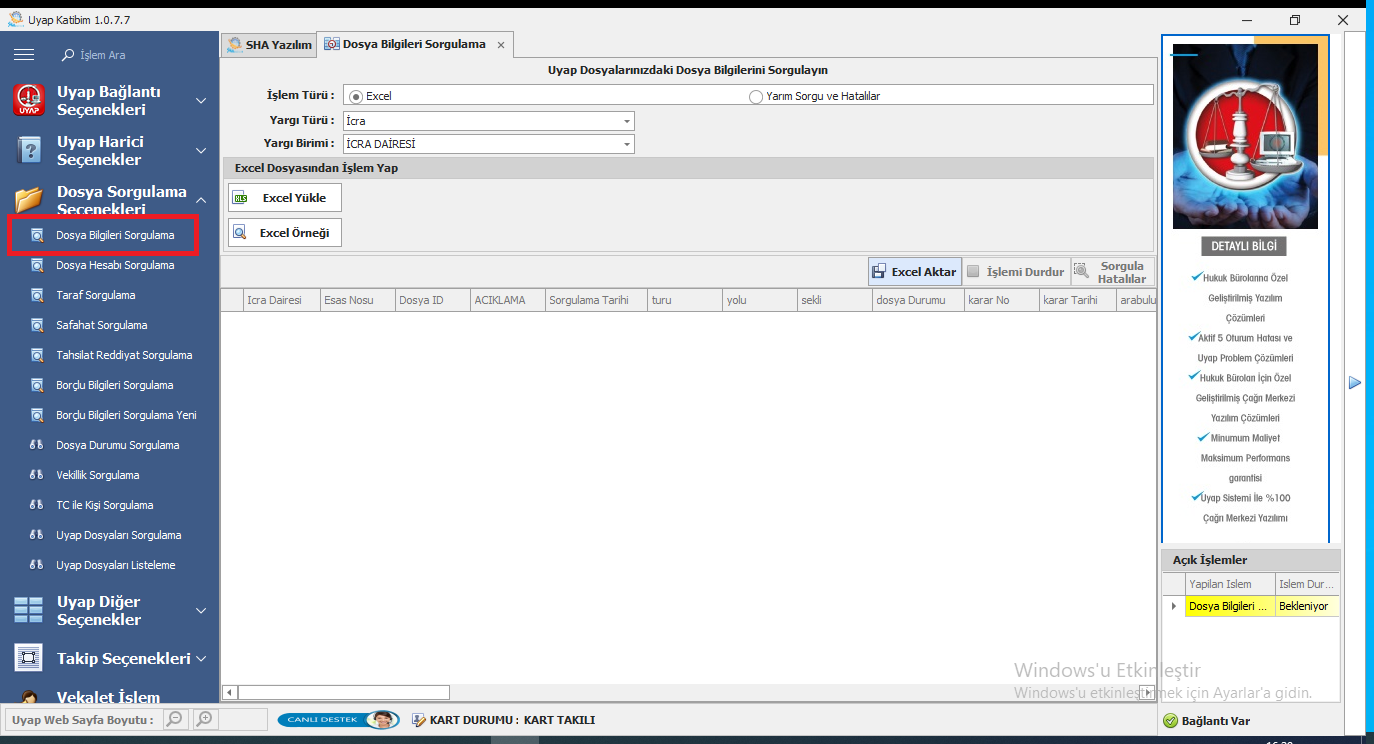This screenshot has height=744, width=1374.
Task: Click the Sorgulama Tarihi column header
Action: pos(595,300)
